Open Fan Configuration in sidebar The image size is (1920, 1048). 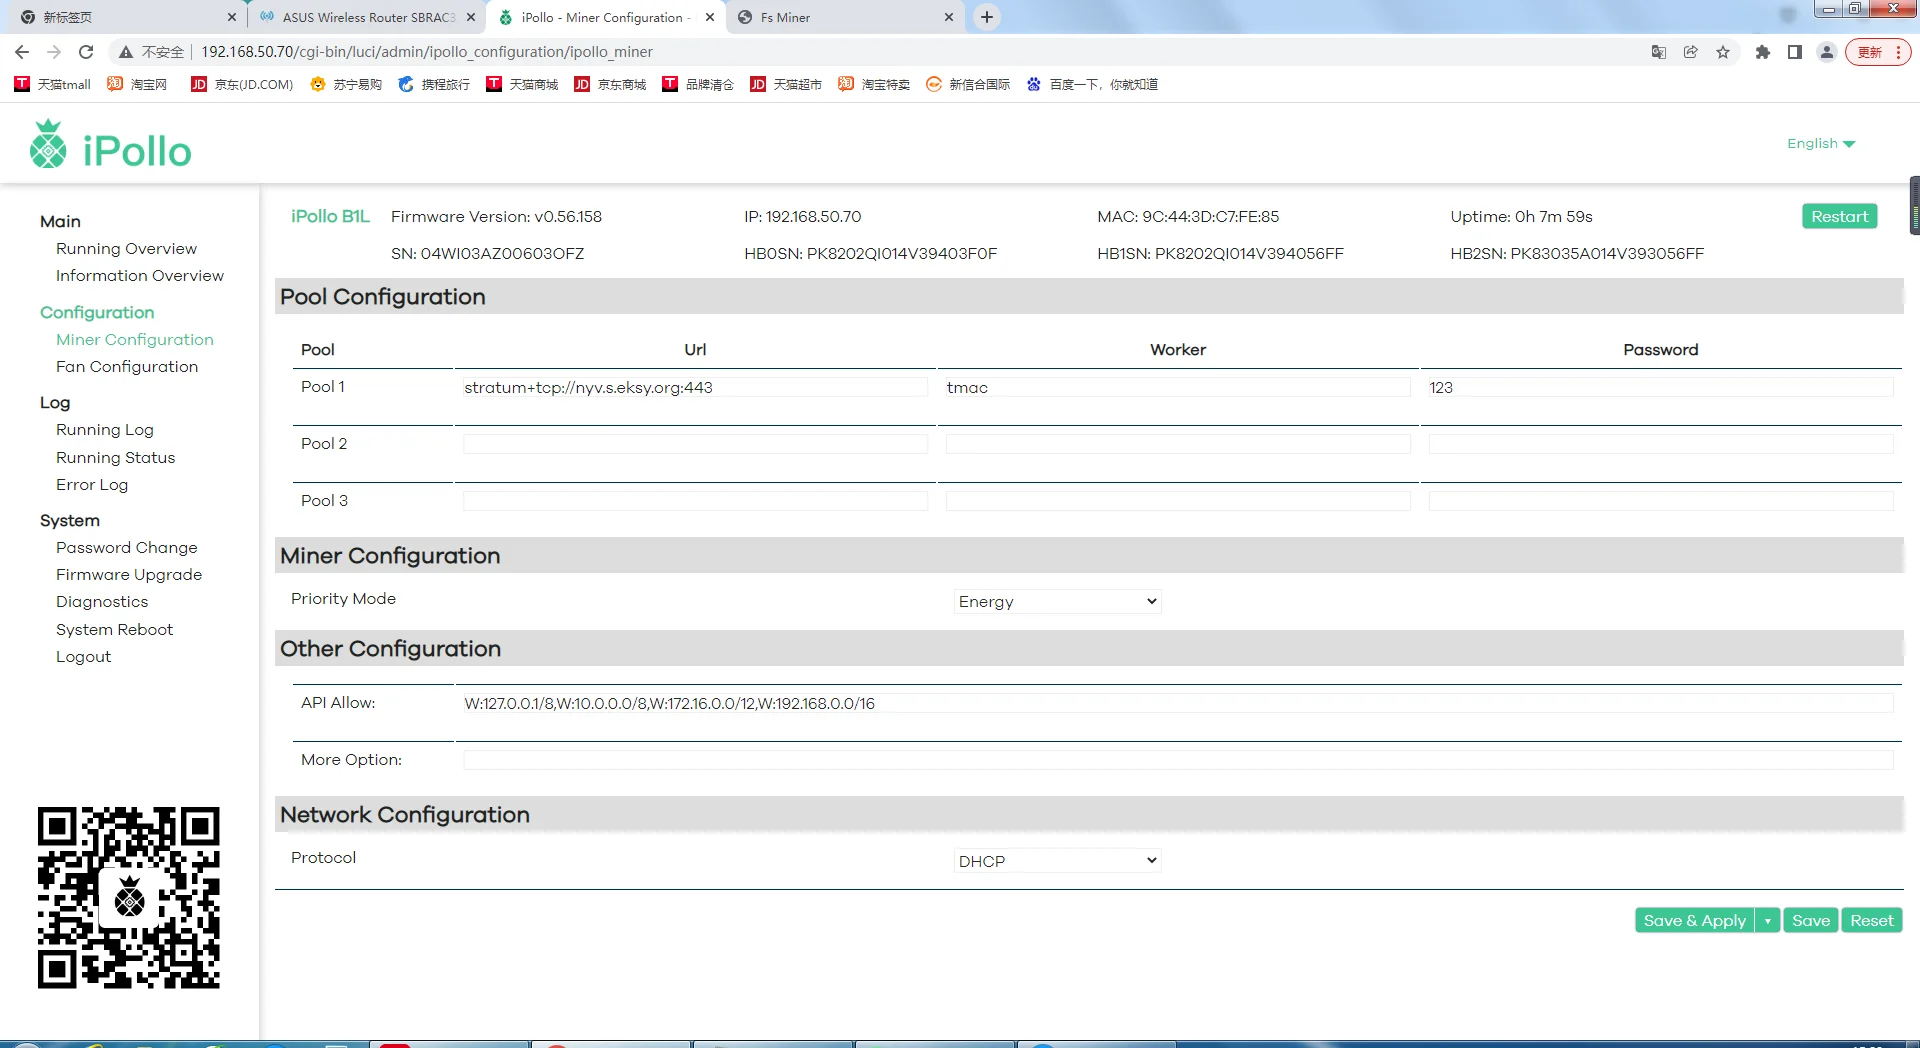pyautogui.click(x=127, y=367)
